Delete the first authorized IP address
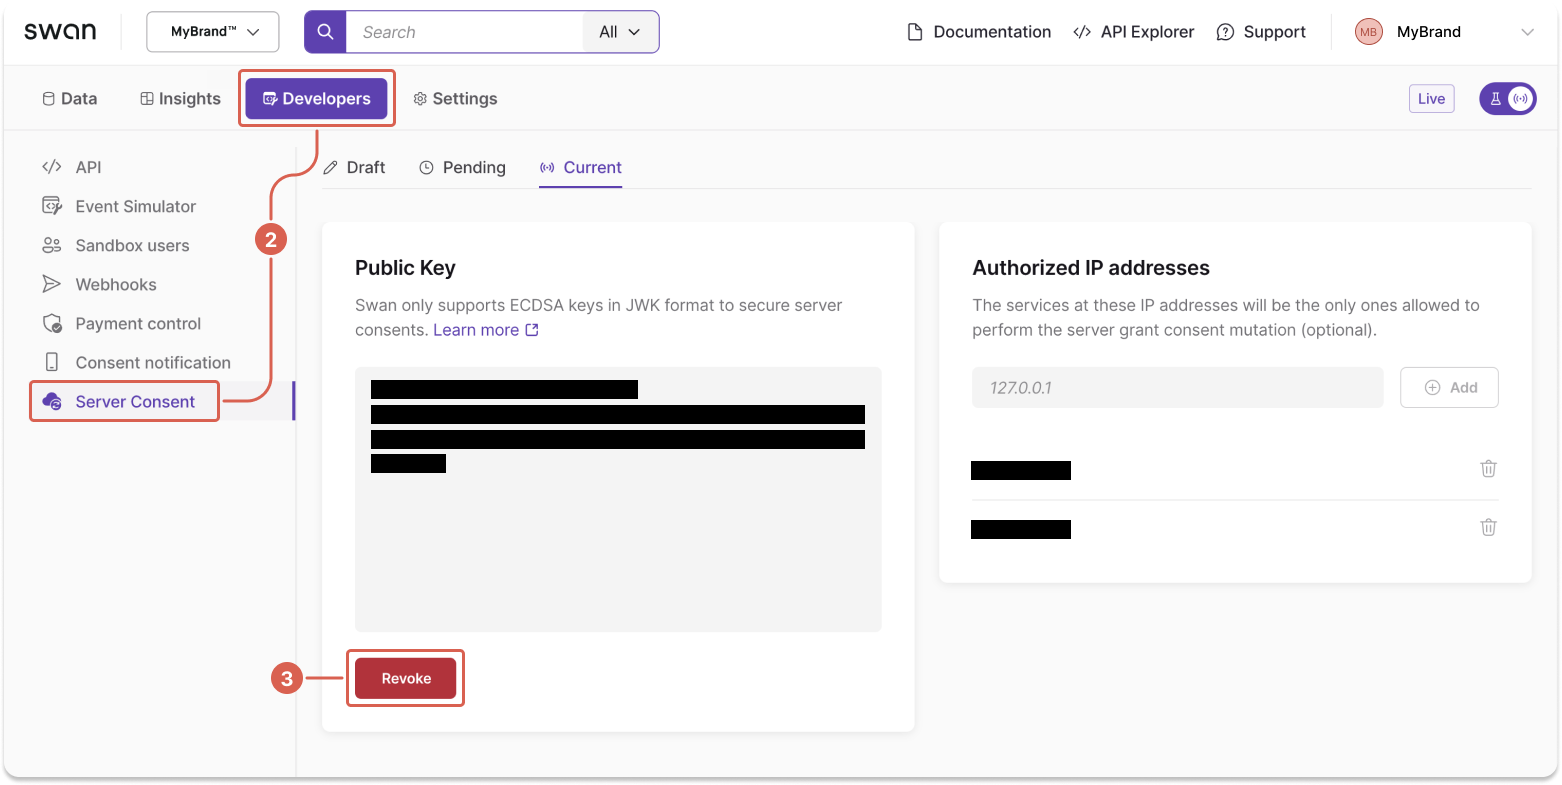Image resolution: width=1562 pixels, height=785 pixels. (x=1488, y=468)
